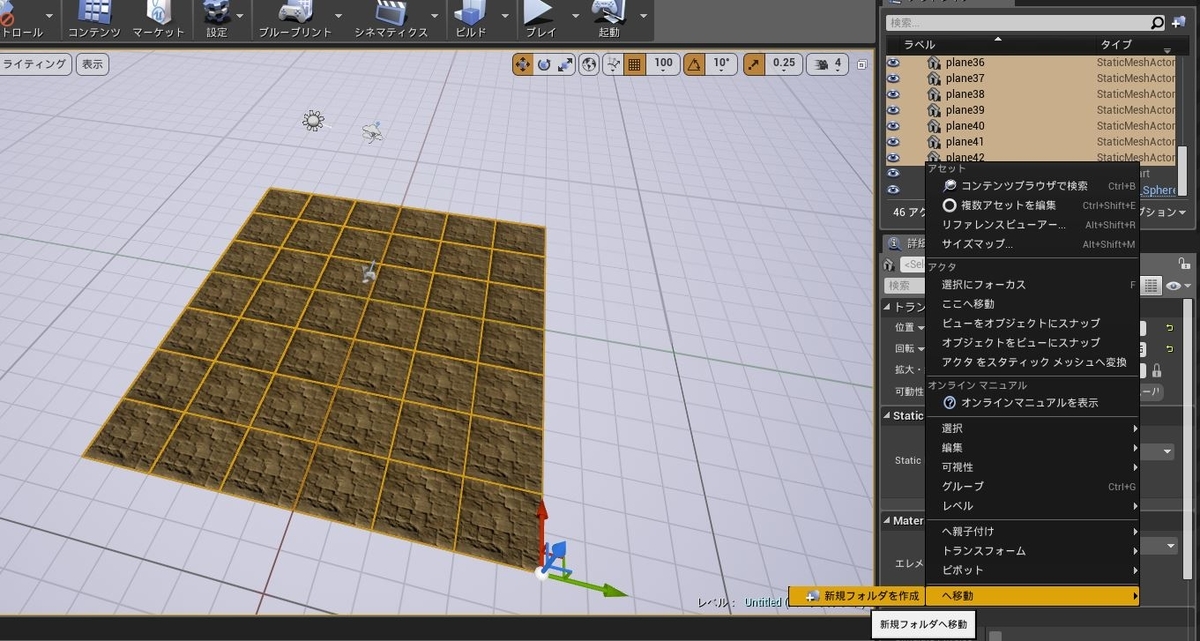The width and height of the screenshot is (1200, 641).
Task: Open the rotation snap 10° dropdown
Action: pyautogui.click(x=722, y=64)
